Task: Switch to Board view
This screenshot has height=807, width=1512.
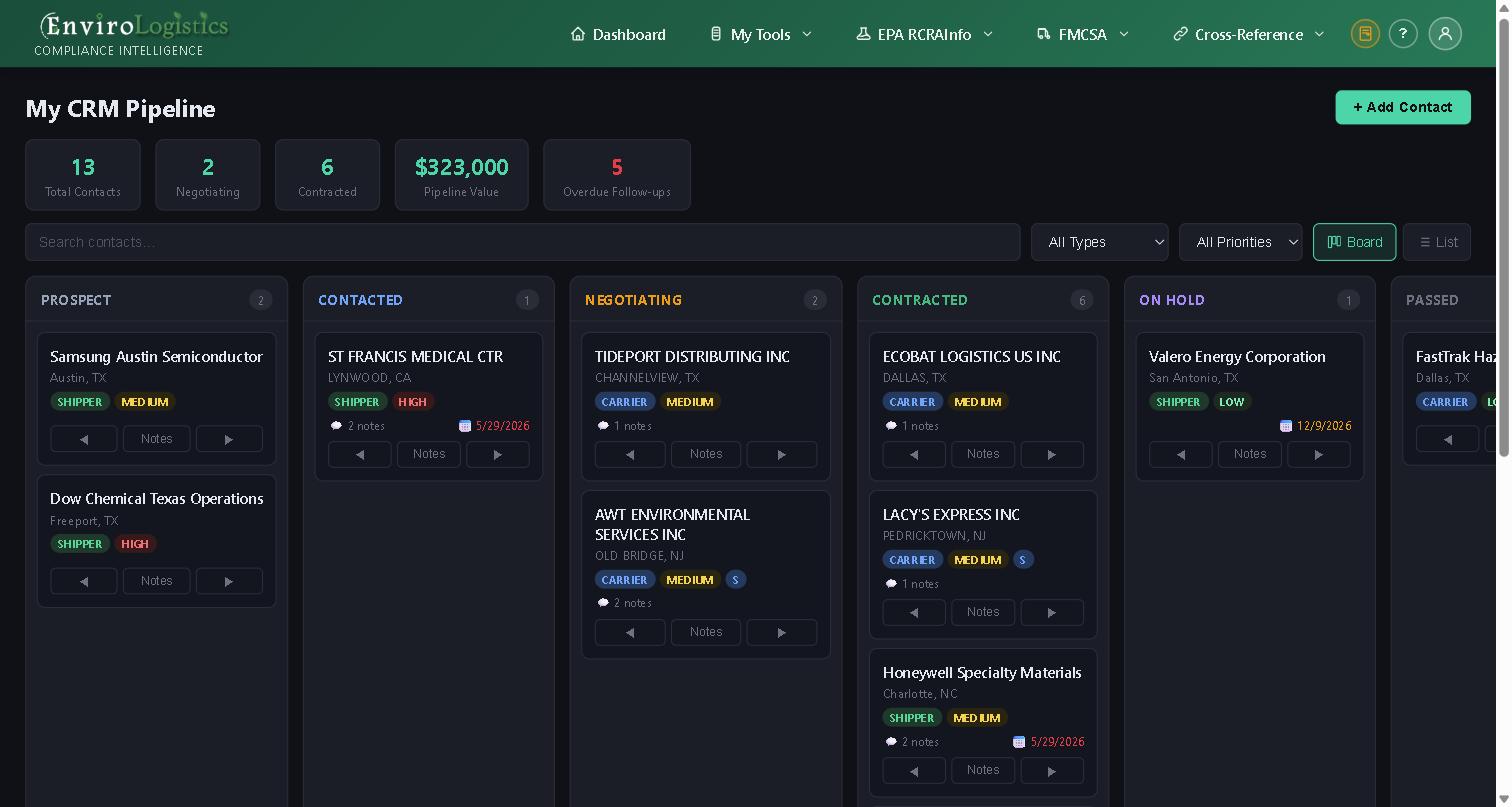Action: pyautogui.click(x=1354, y=242)
